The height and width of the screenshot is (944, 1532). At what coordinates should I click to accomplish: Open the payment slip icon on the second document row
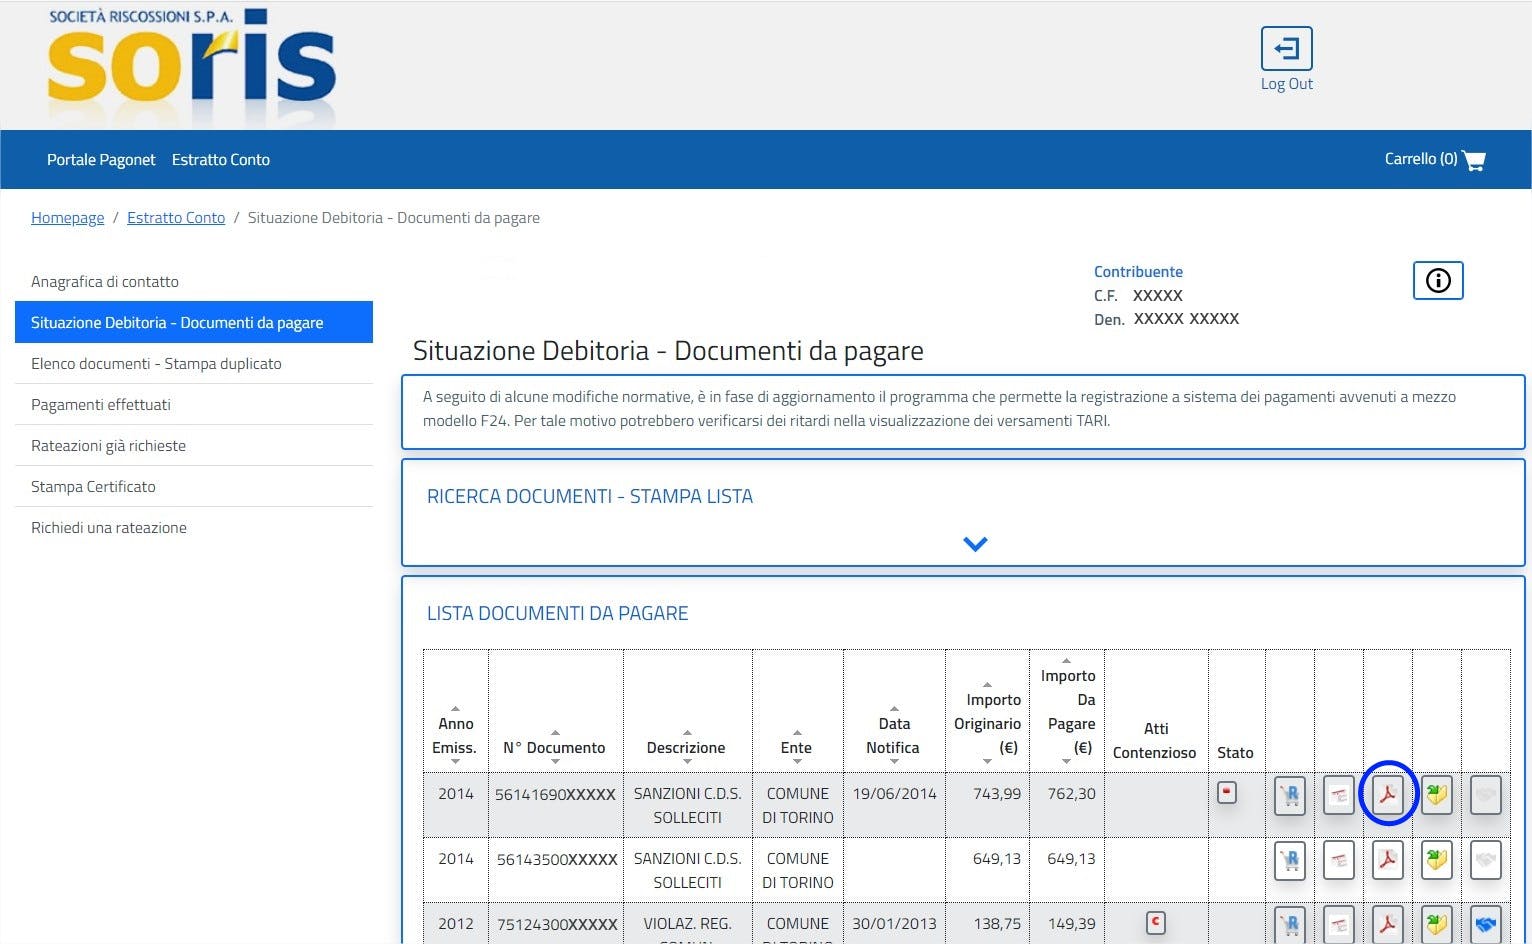click(x=1338, y=860)
